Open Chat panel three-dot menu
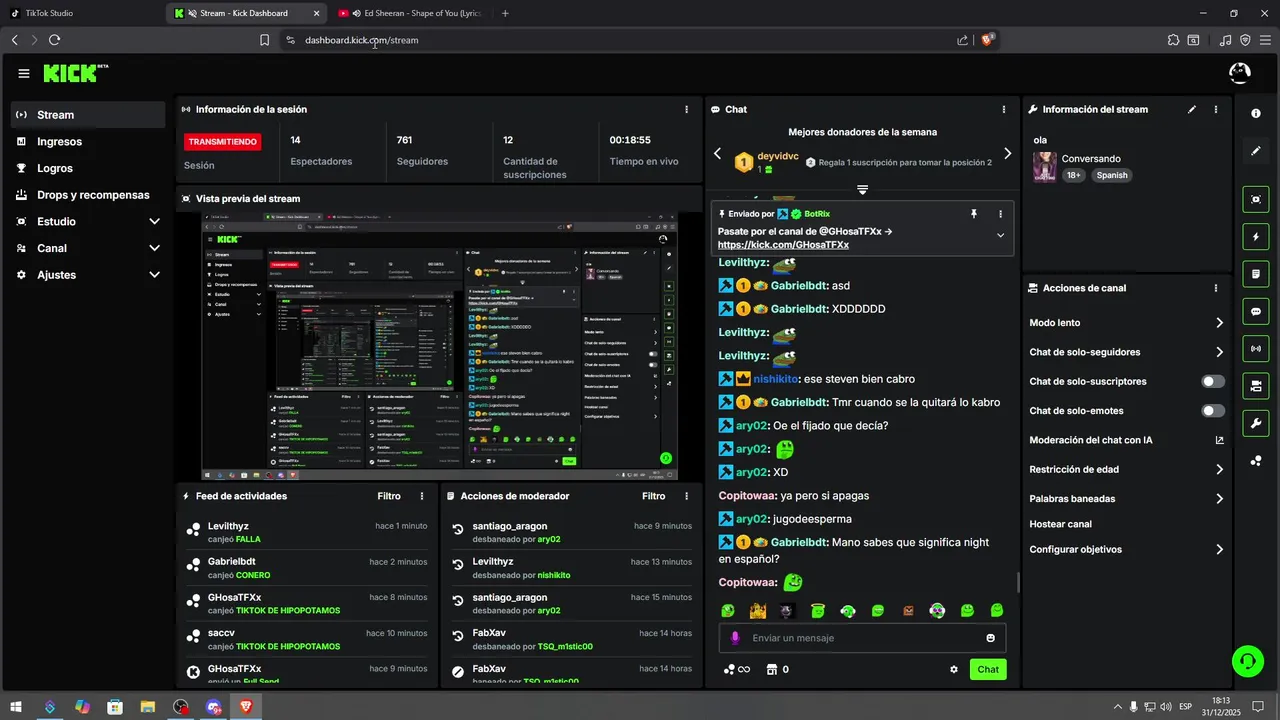 point(1004,109)
